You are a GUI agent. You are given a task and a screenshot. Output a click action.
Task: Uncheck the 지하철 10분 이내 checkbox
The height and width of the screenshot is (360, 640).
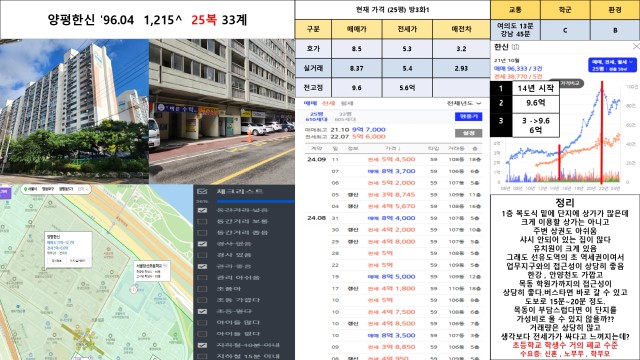click(x=202, y=345)
